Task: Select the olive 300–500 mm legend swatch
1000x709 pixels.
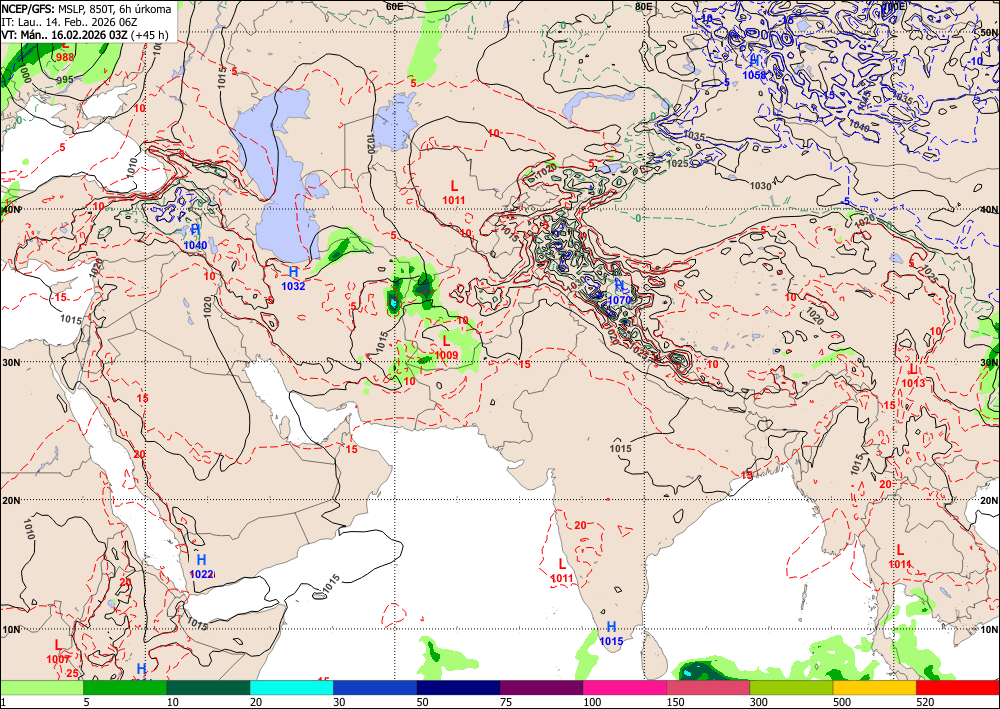Action: click(x=791, y=688)
